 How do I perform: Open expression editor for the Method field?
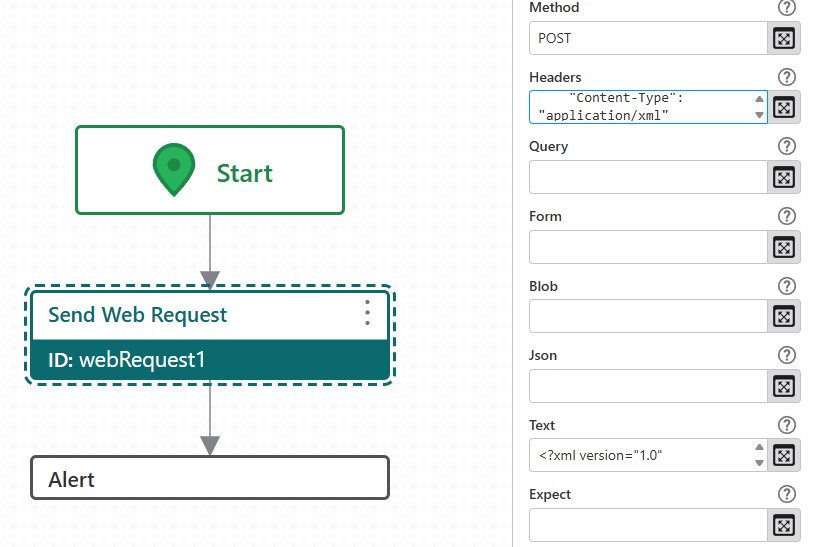pyautogui.click(x=783, y=38)
